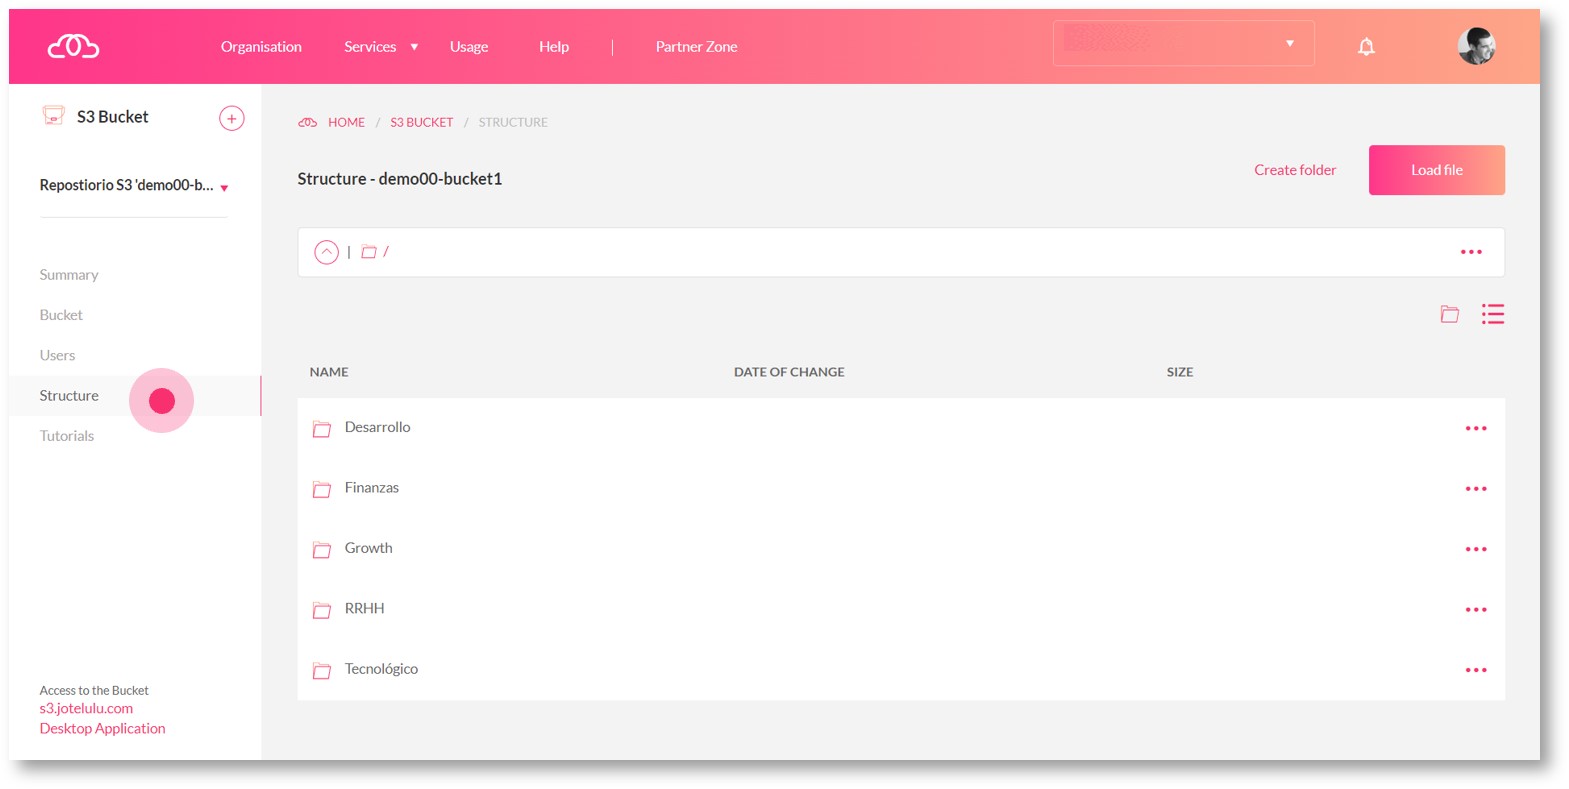Click Create folder
This screenshot has width=1569, height=789.
pos(1295,170)
